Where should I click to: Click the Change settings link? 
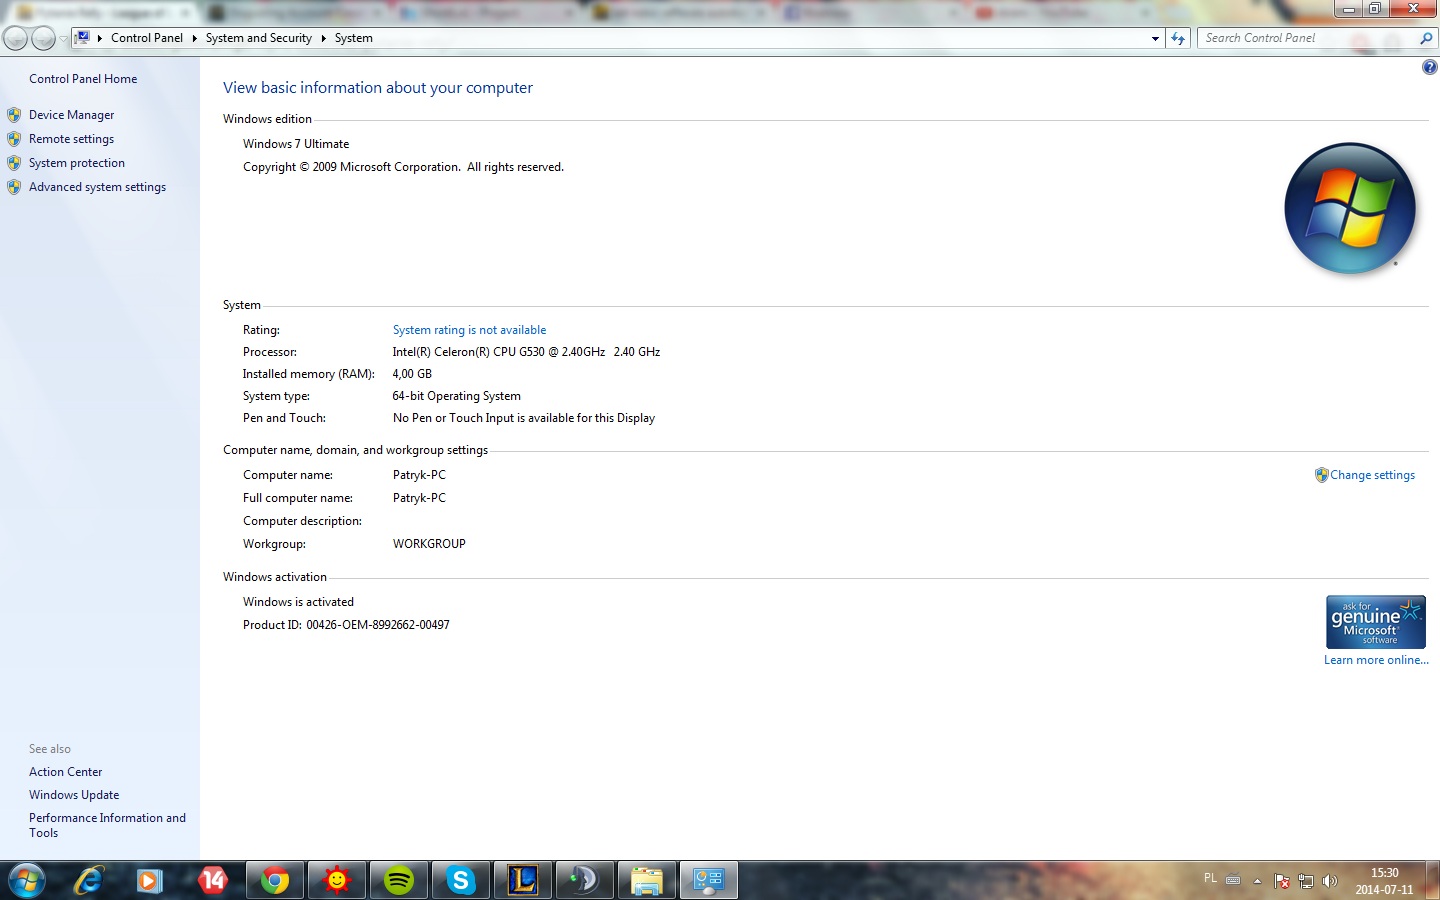[1373, 475]
